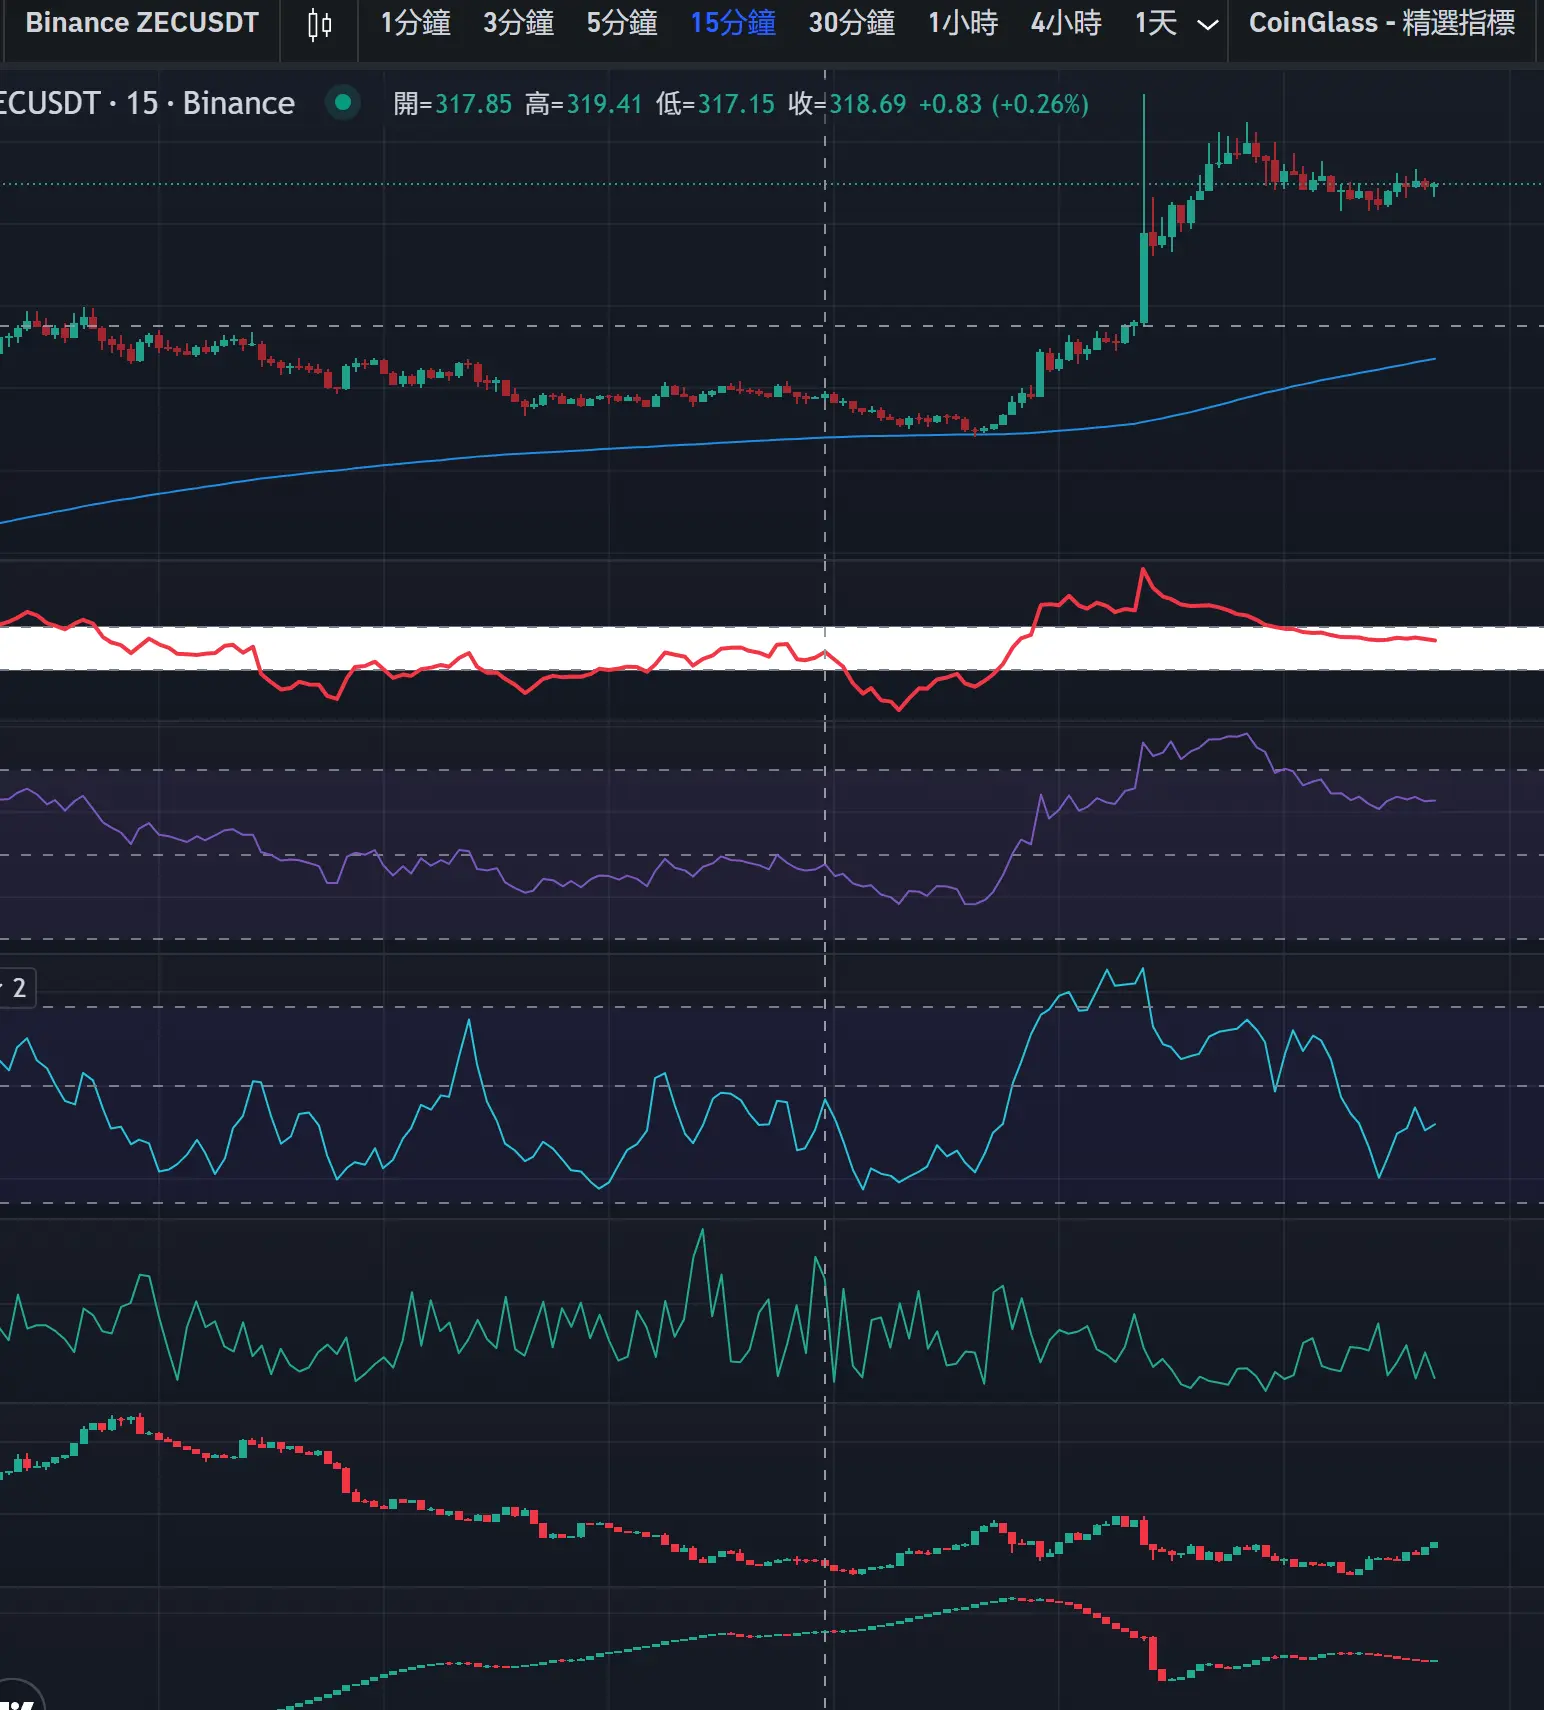This screenshot has height=1710, width=1544.
Task: Change chart to the 1小時 timeframe
Action: point(962,23)
